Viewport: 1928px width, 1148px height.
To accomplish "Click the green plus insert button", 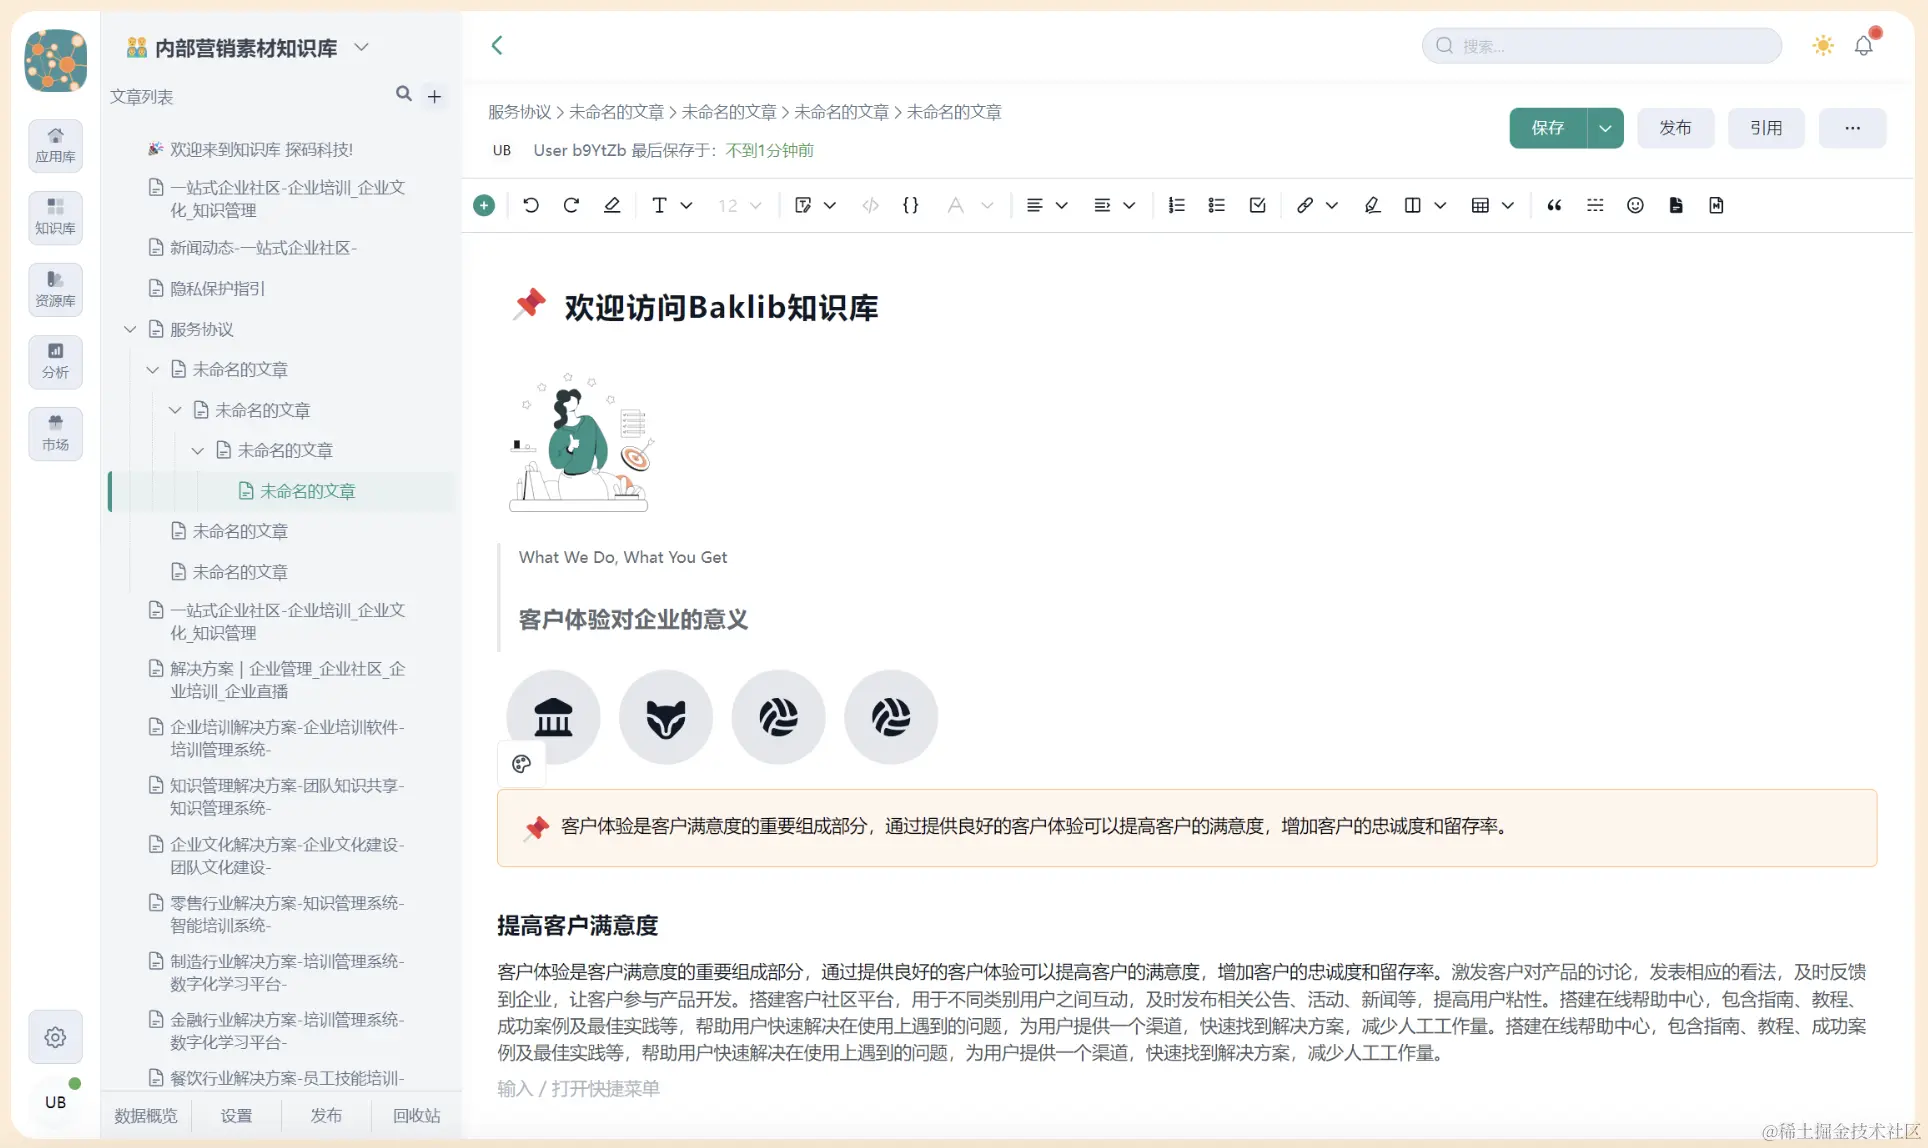I will 484,205.
